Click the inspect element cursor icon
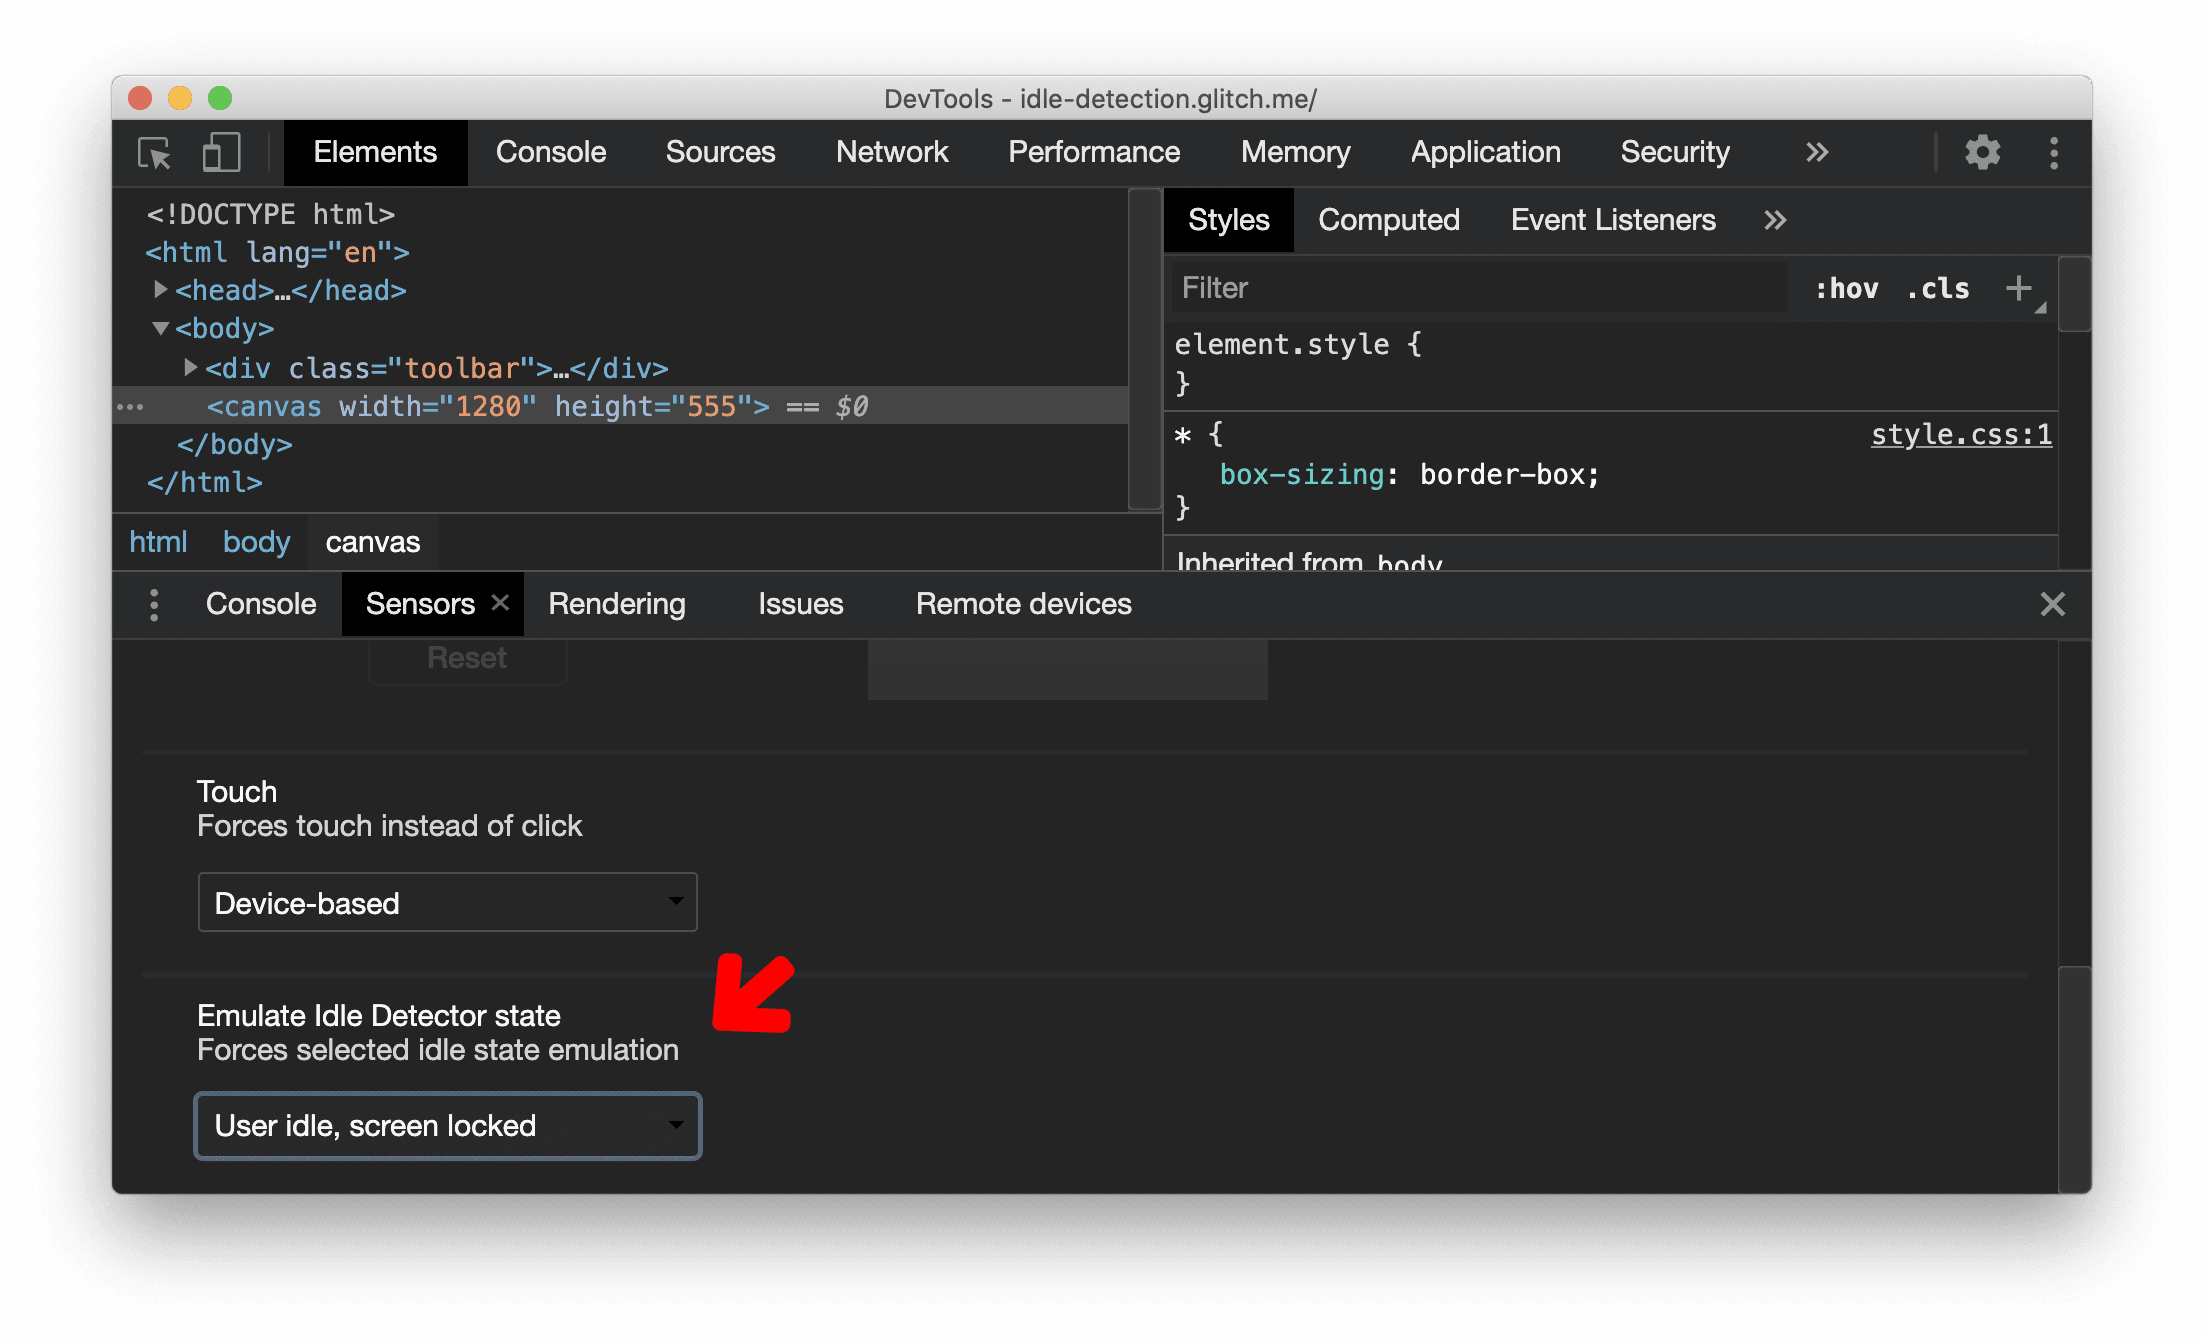 (157, 153)
